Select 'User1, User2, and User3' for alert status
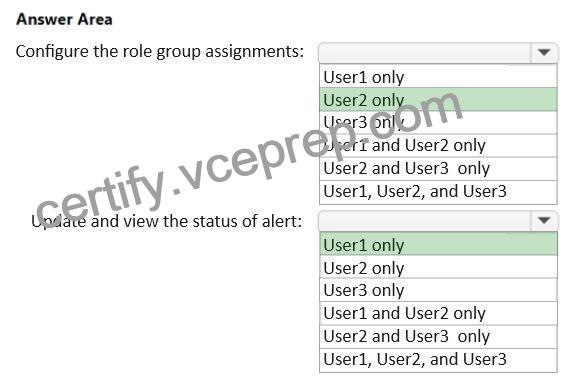The width and height of the screenshot is (567, 386). [438, 360]
